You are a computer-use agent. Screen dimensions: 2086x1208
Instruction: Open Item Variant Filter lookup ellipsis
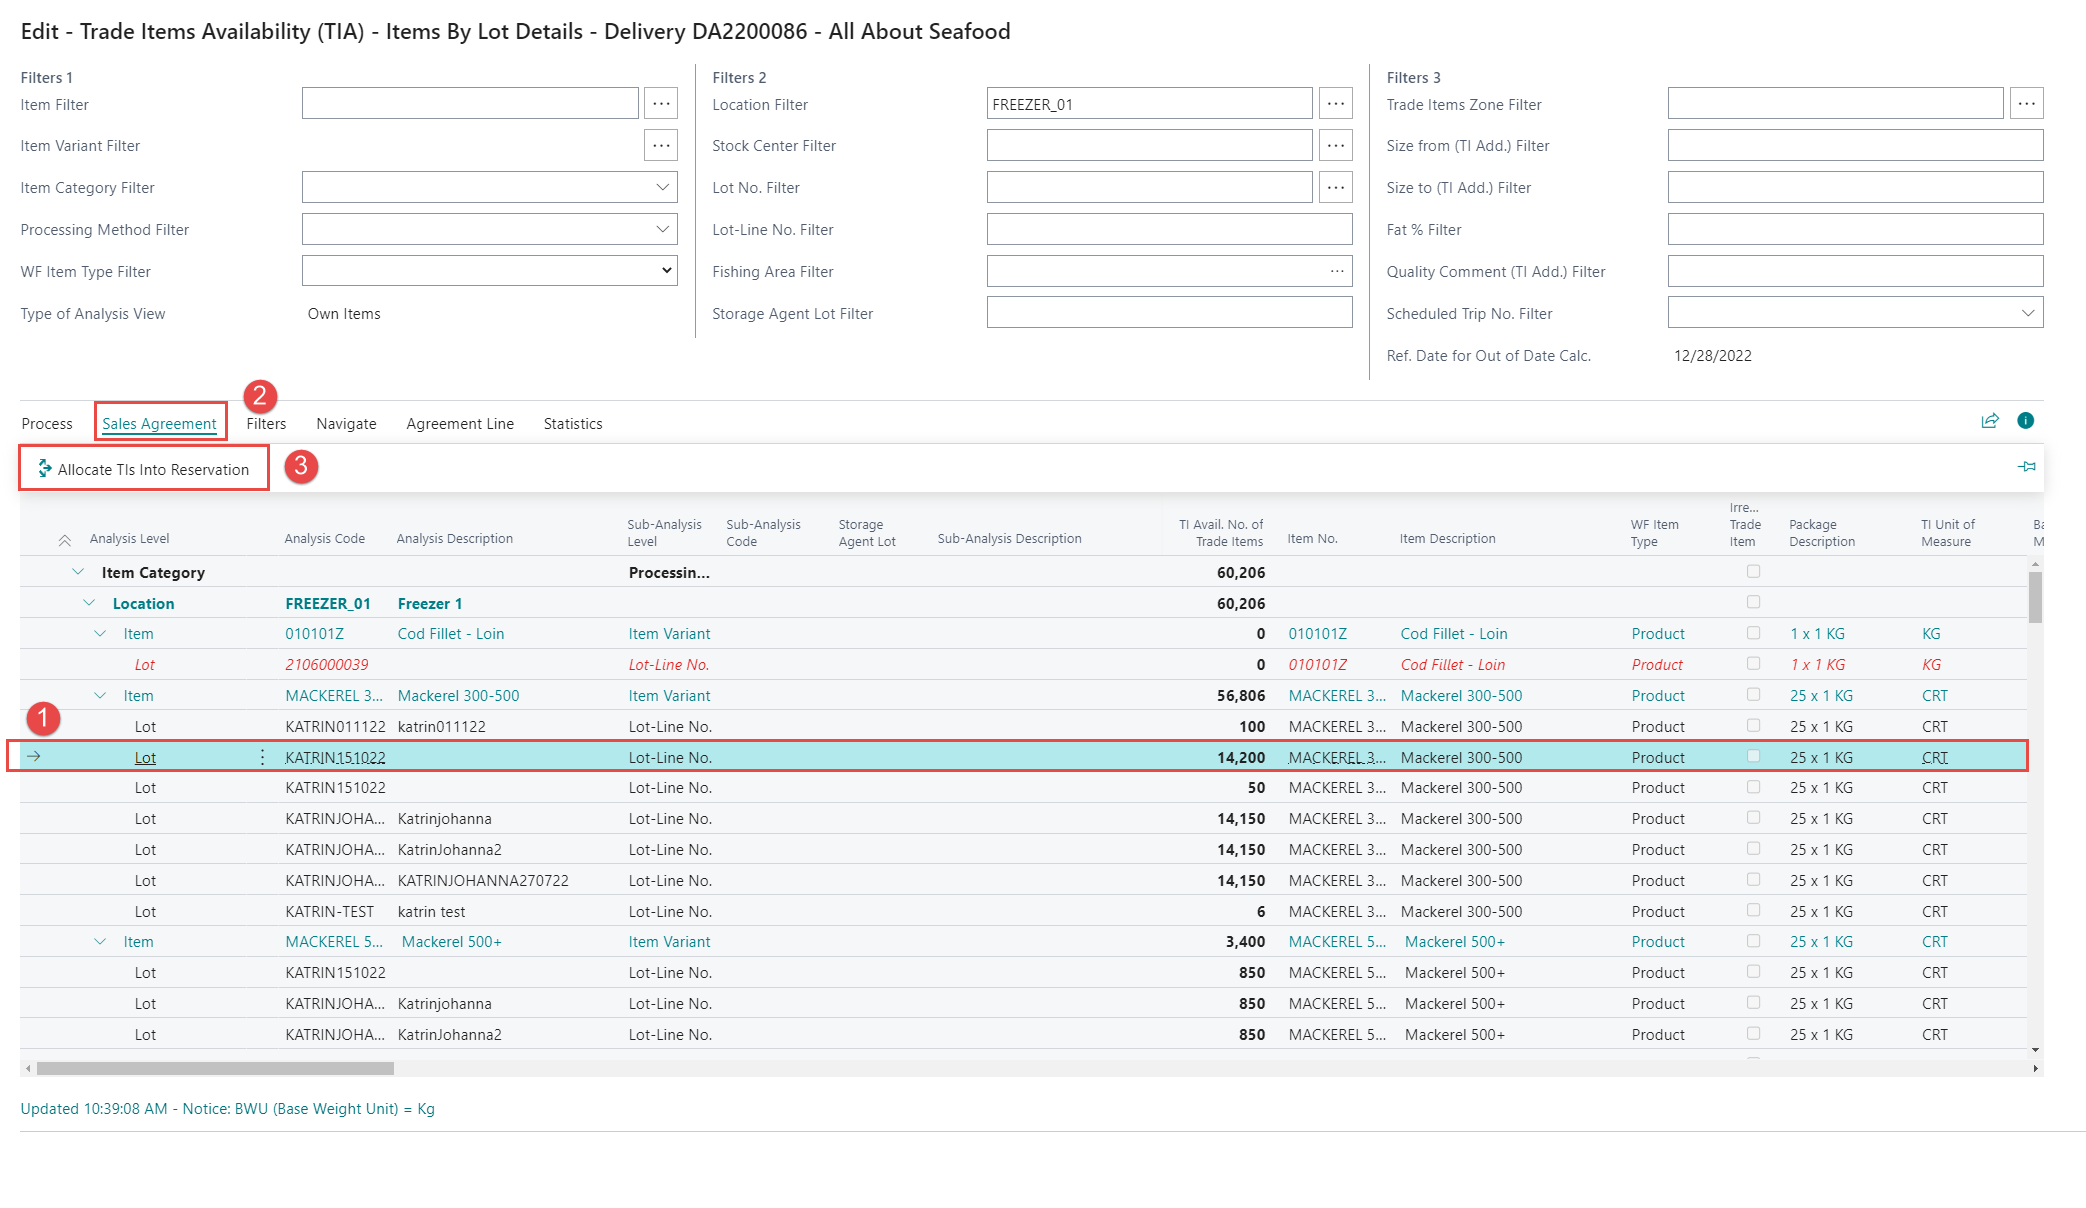coord(661,145)
